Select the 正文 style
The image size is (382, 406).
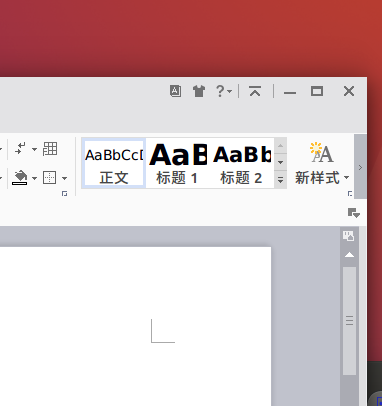point(114,163)
